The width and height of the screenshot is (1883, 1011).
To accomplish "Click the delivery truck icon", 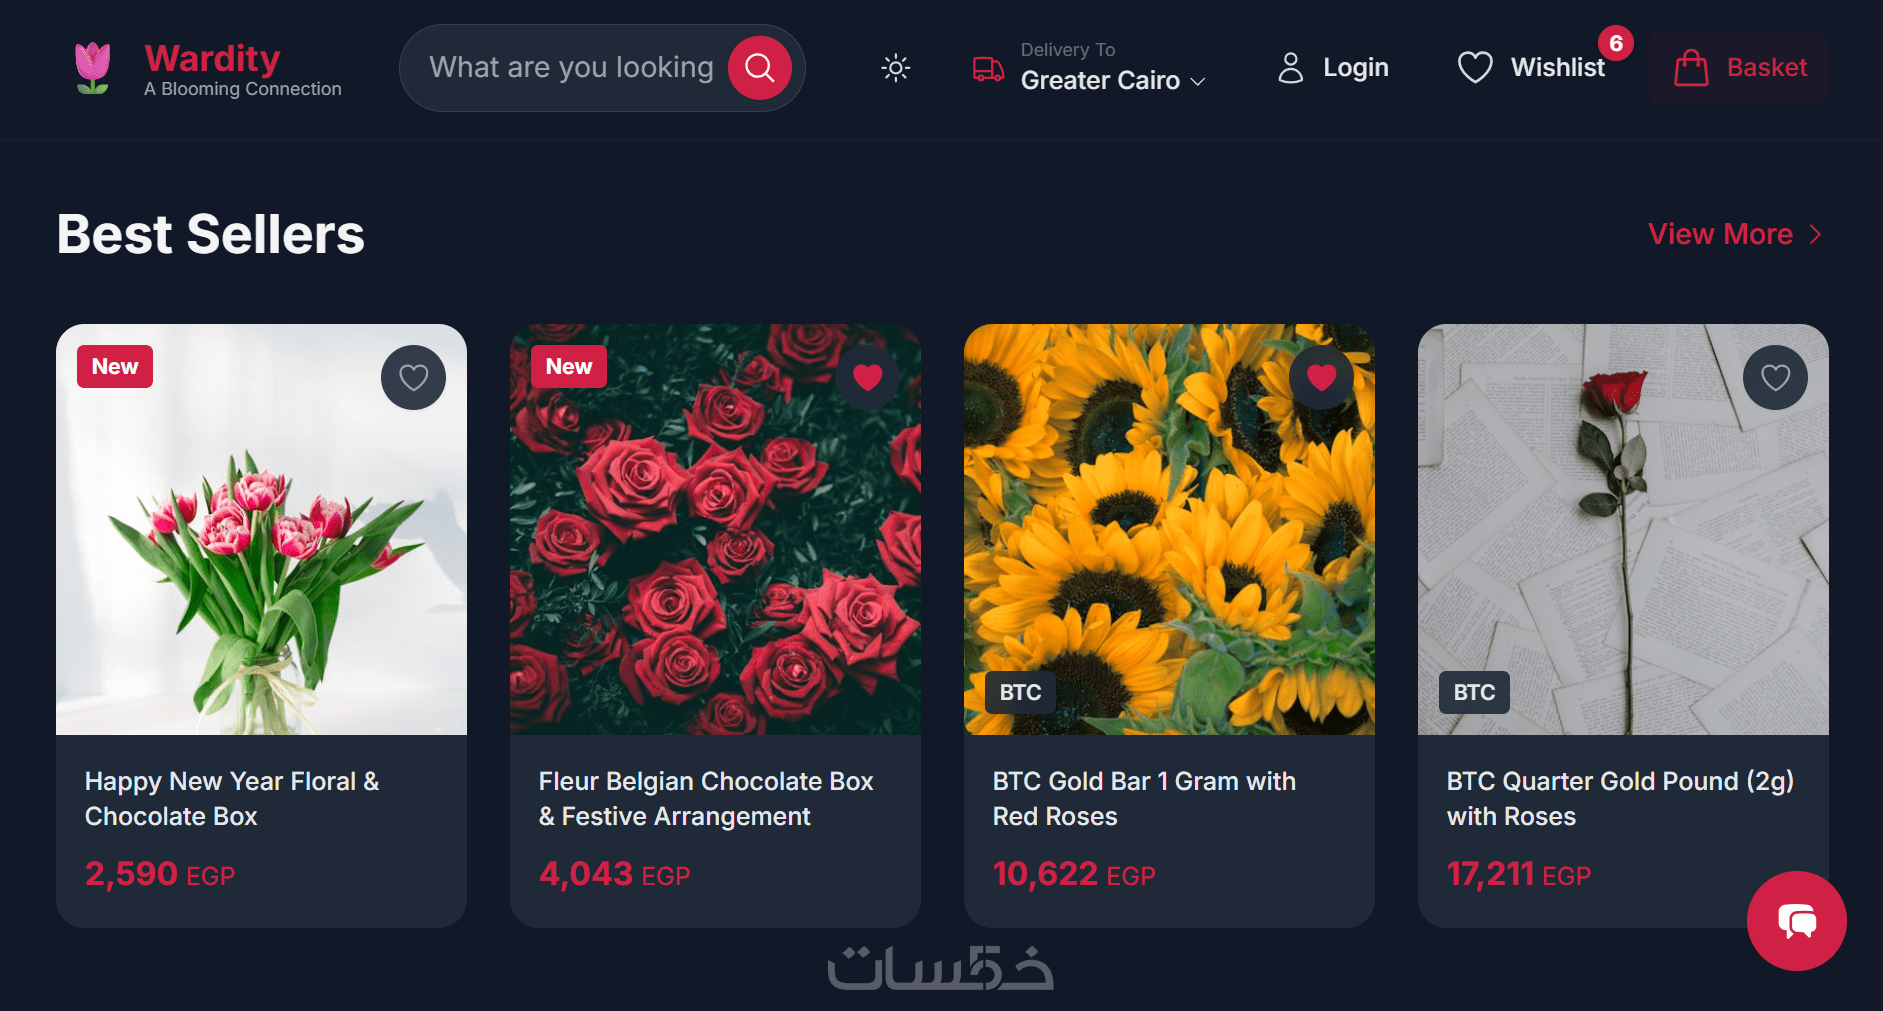I will coord(988,69).
